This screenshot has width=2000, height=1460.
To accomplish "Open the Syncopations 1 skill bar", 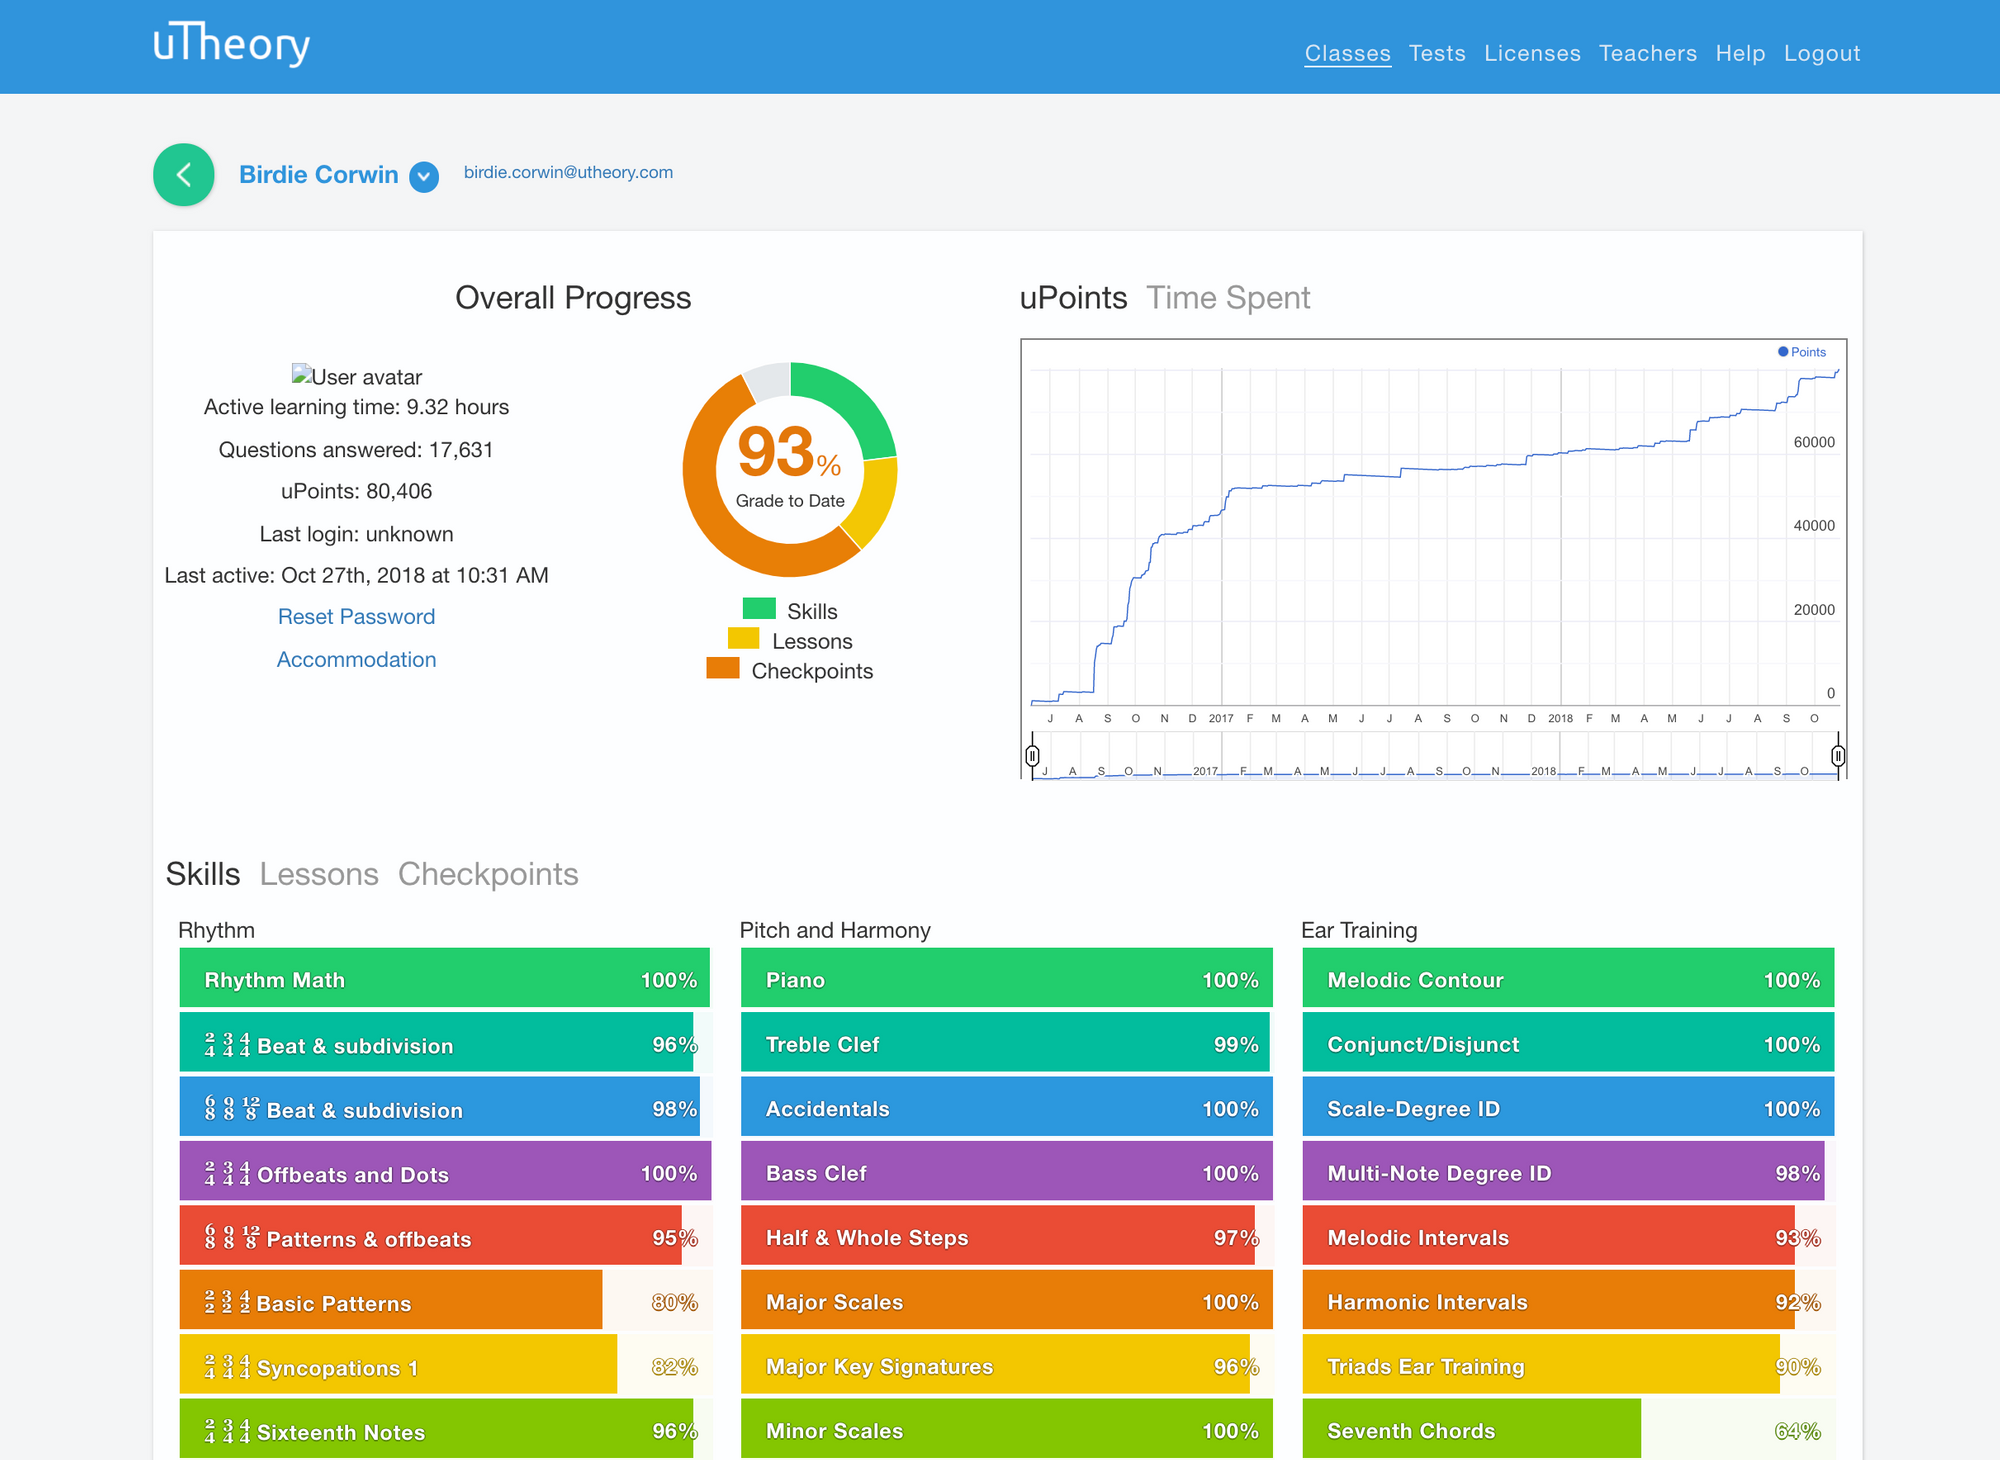I will 445,1366.
